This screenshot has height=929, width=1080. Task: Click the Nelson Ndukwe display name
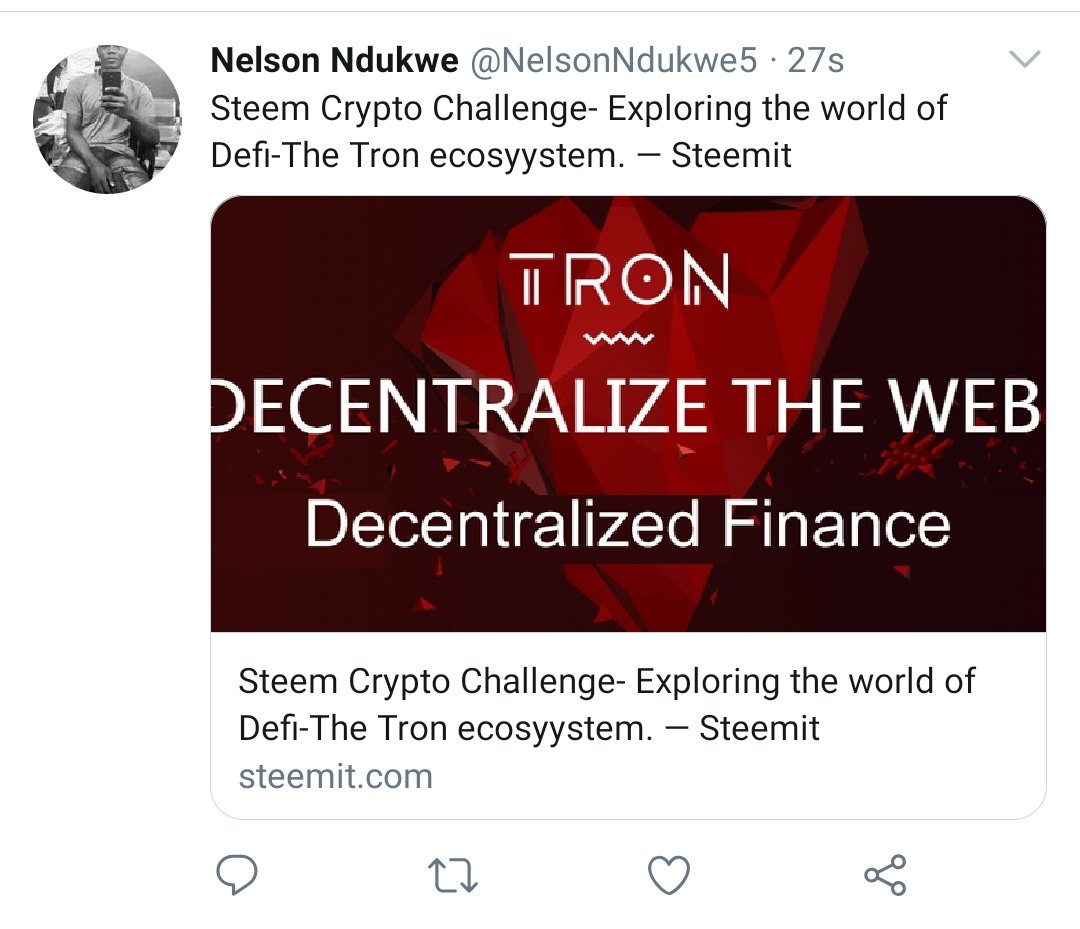coord(334,62)
